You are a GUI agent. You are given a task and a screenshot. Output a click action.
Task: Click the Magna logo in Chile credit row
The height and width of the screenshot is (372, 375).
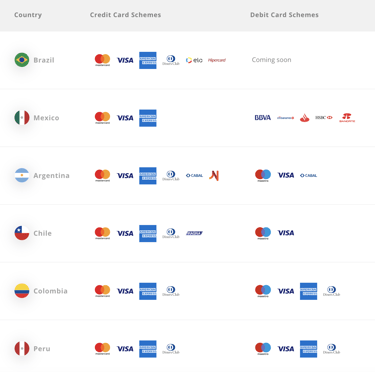coord(194,233)
